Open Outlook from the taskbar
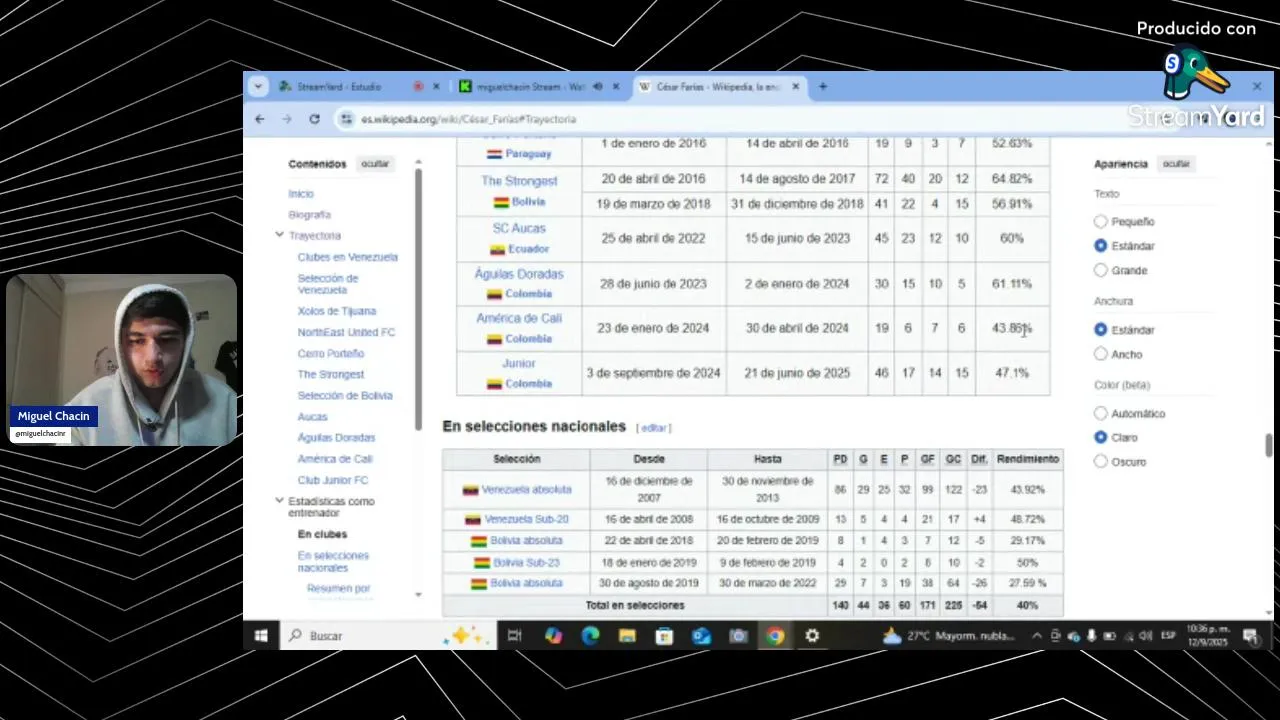 [701, 636]
